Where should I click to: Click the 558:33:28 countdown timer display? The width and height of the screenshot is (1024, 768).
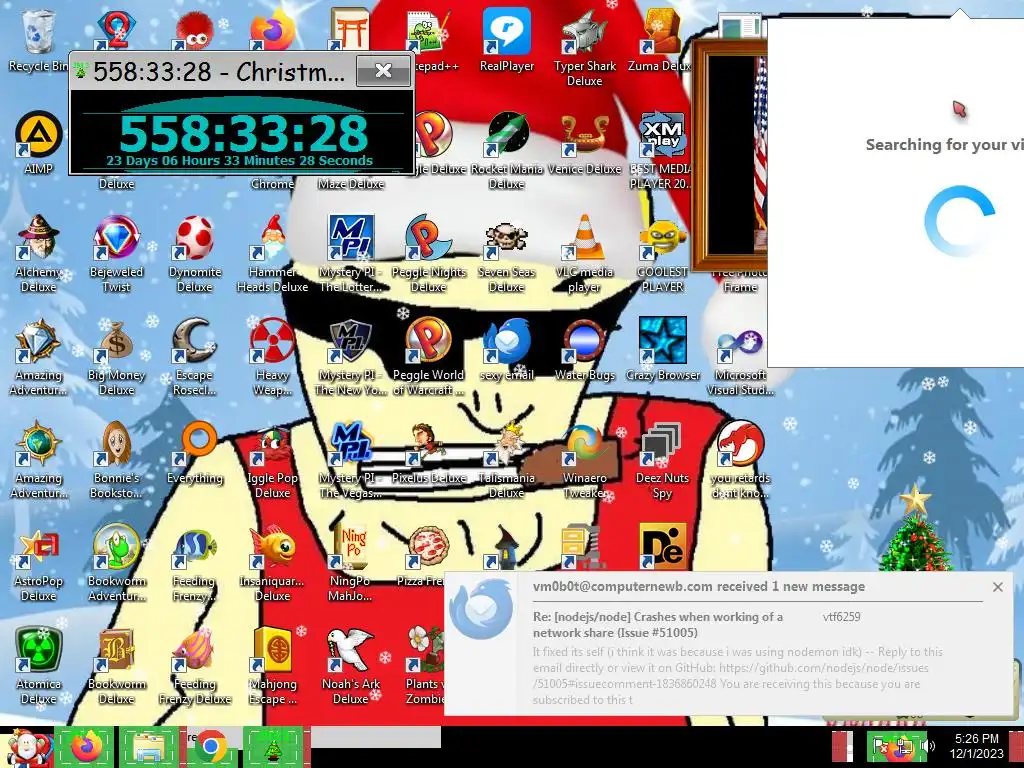pos(242,133)
